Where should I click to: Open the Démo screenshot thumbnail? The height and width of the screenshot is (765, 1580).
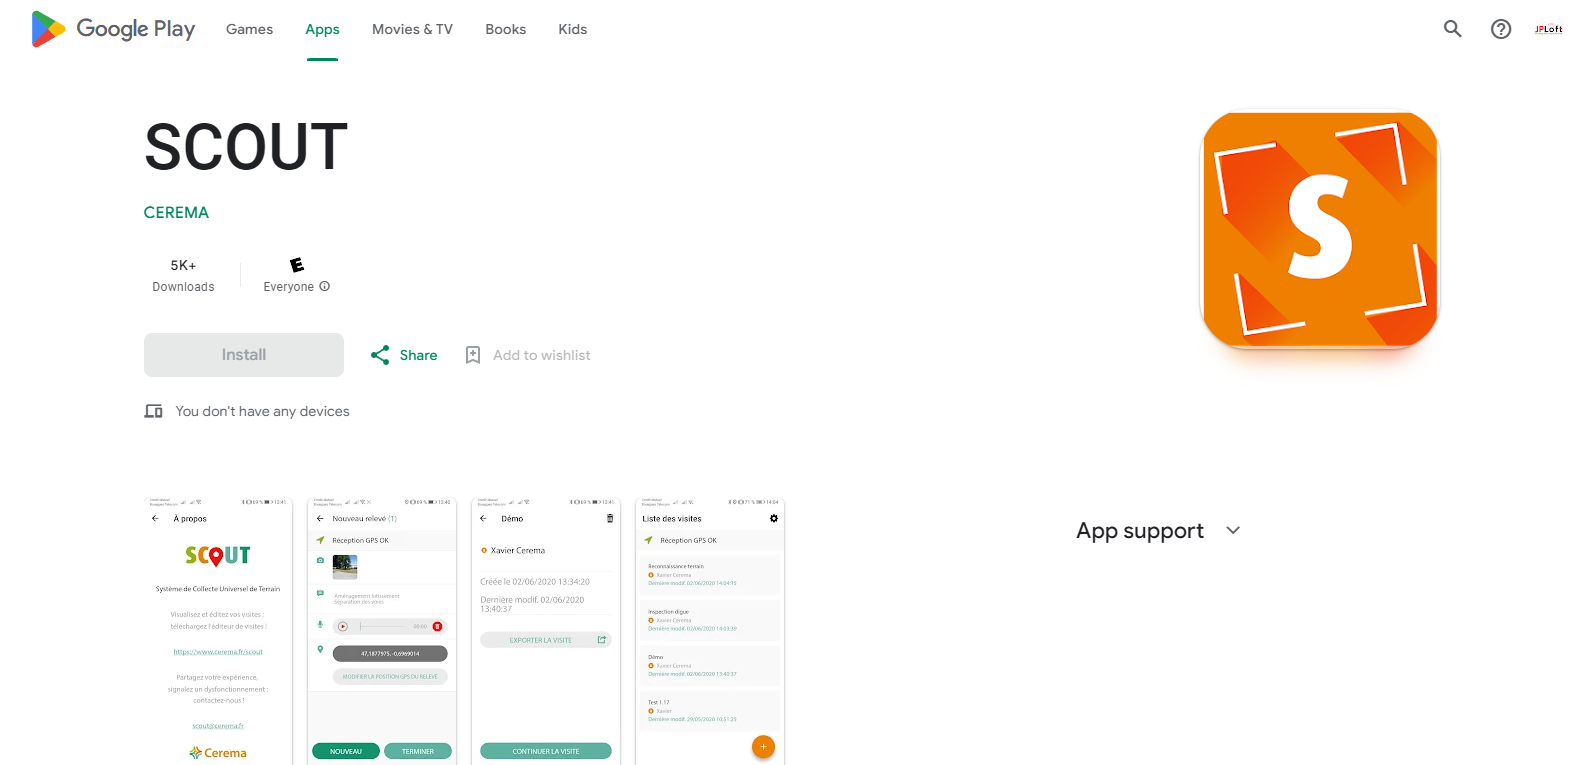pos(546,631)
